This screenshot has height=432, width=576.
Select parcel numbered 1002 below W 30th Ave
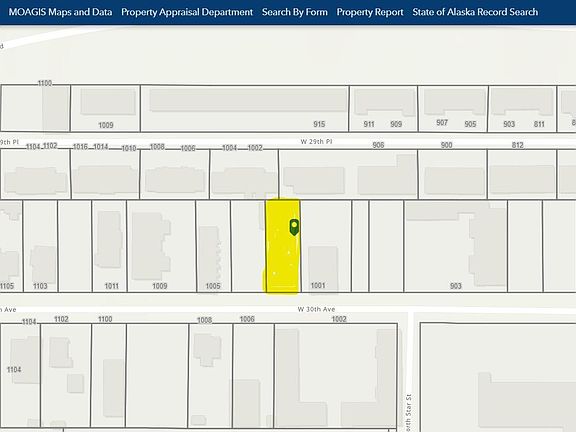point(335,375)
